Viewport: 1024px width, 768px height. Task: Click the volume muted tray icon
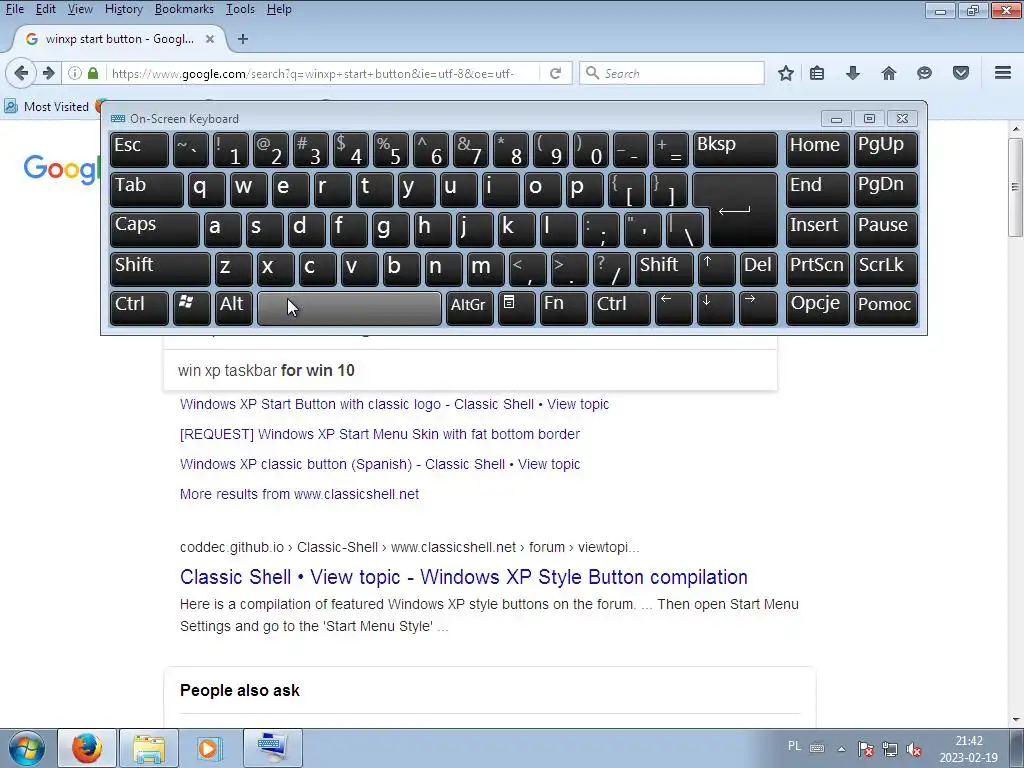[x=914, y=749]
